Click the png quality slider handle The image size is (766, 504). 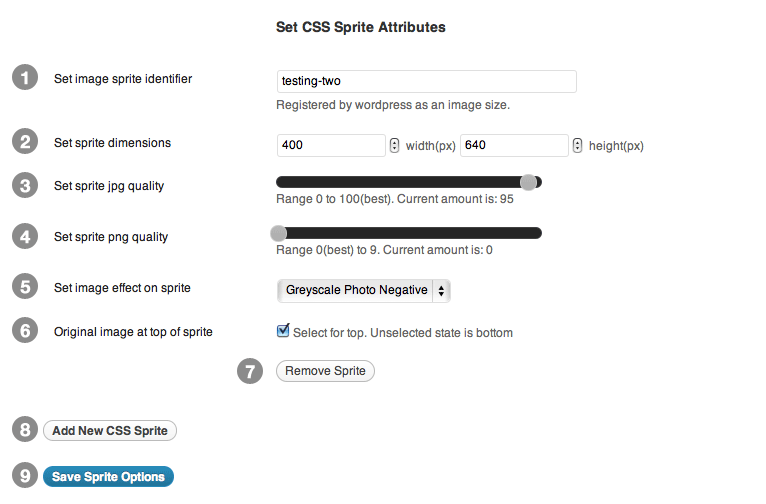click(x=279, y=233)
